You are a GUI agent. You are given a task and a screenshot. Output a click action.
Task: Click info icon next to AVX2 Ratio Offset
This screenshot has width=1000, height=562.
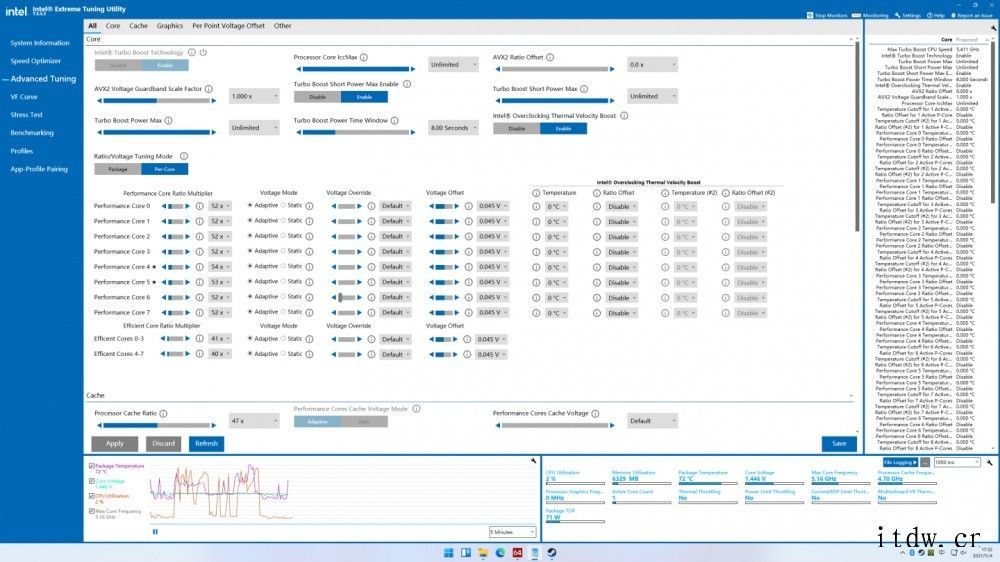click(x=550, y=57)
